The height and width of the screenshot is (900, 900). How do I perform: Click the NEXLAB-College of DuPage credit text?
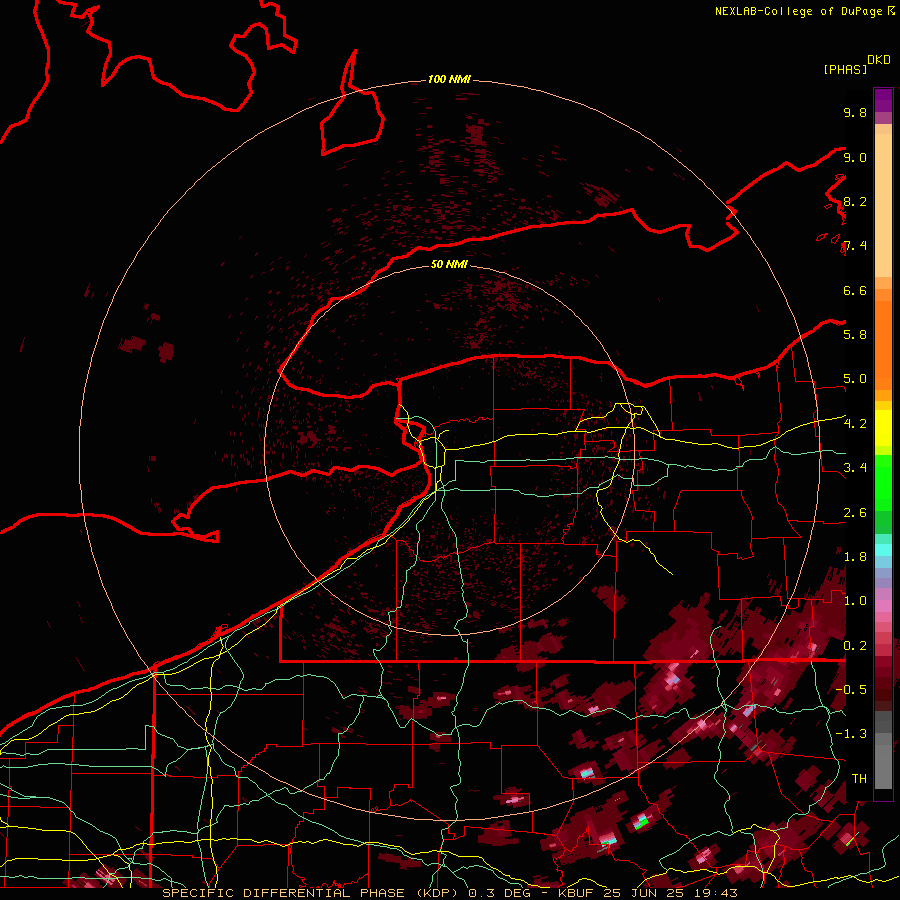[800, 11]
